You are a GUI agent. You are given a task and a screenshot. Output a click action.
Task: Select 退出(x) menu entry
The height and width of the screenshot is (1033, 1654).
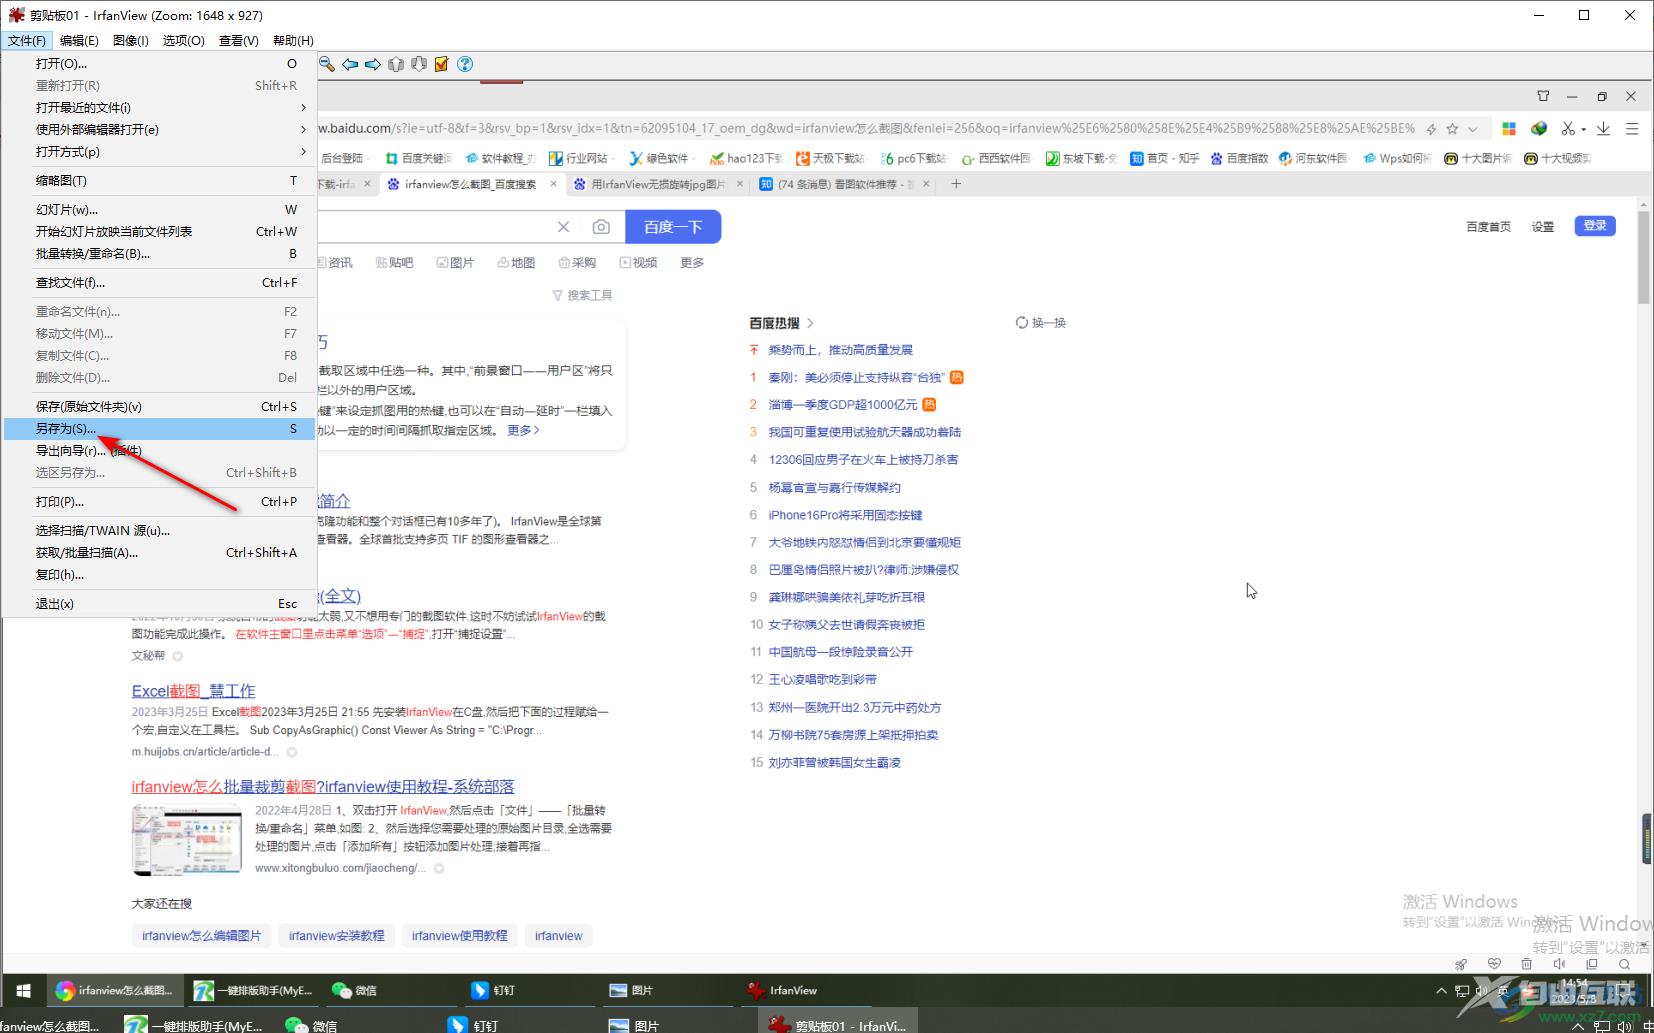160,603
